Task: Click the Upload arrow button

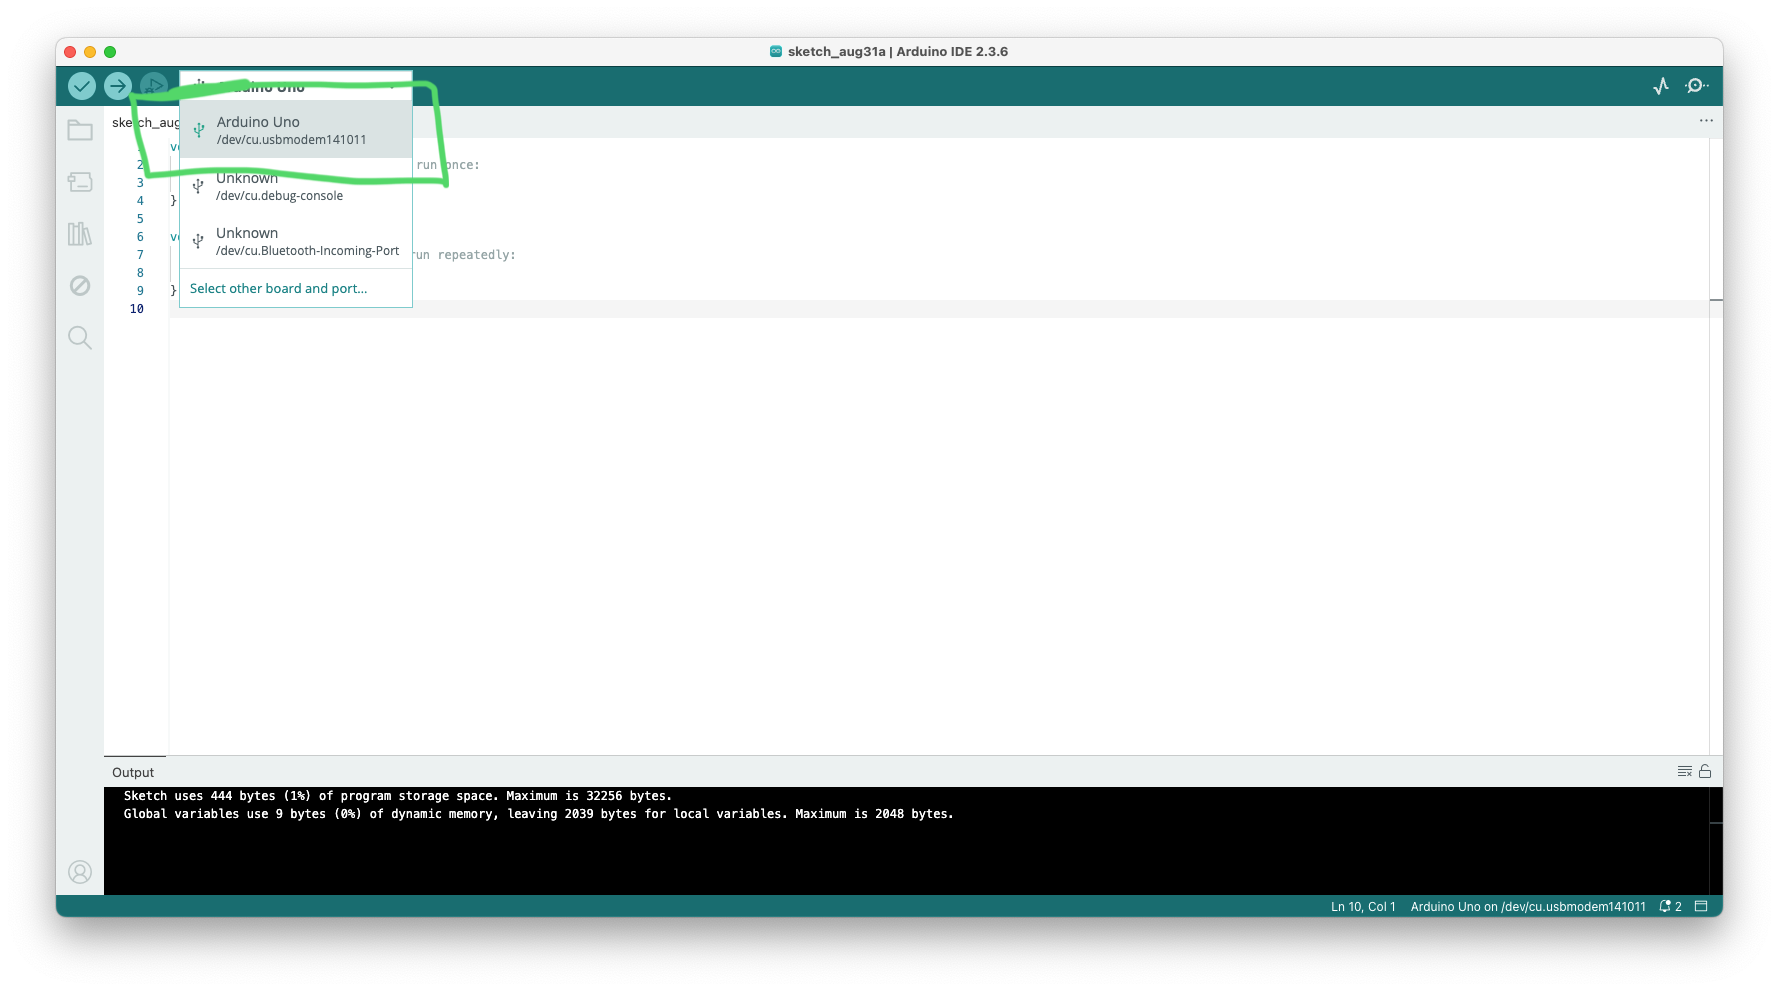Action: pyautogui.click(x=117, y=86)
